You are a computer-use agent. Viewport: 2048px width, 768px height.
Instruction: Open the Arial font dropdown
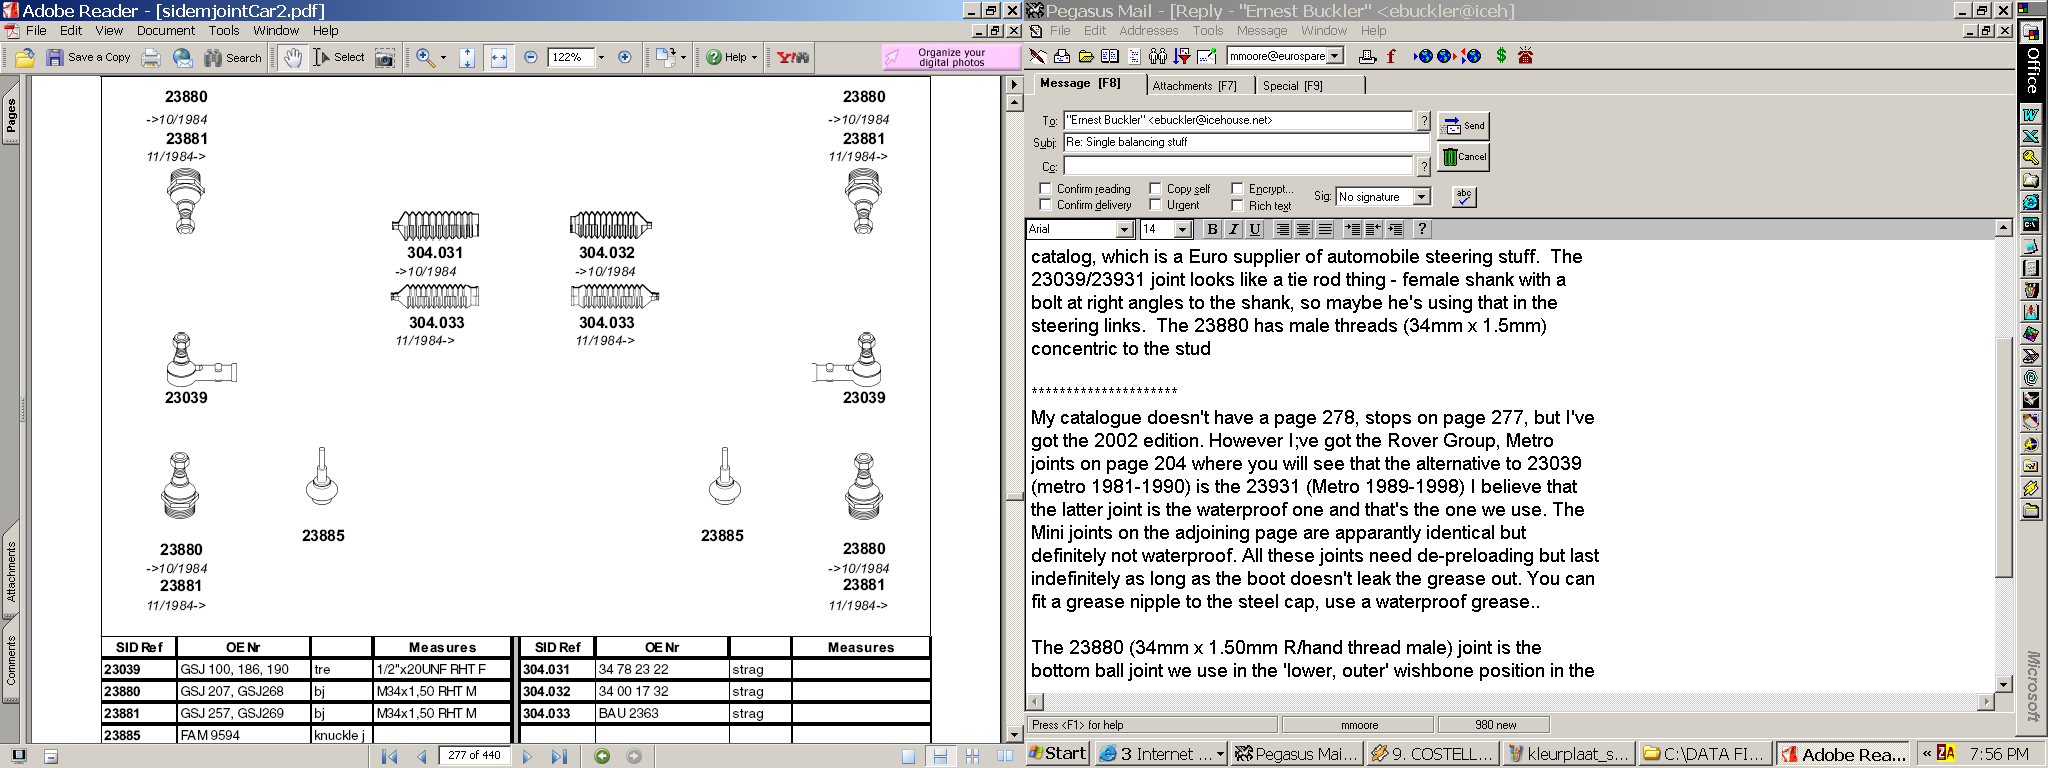(x=1124, y=229)
